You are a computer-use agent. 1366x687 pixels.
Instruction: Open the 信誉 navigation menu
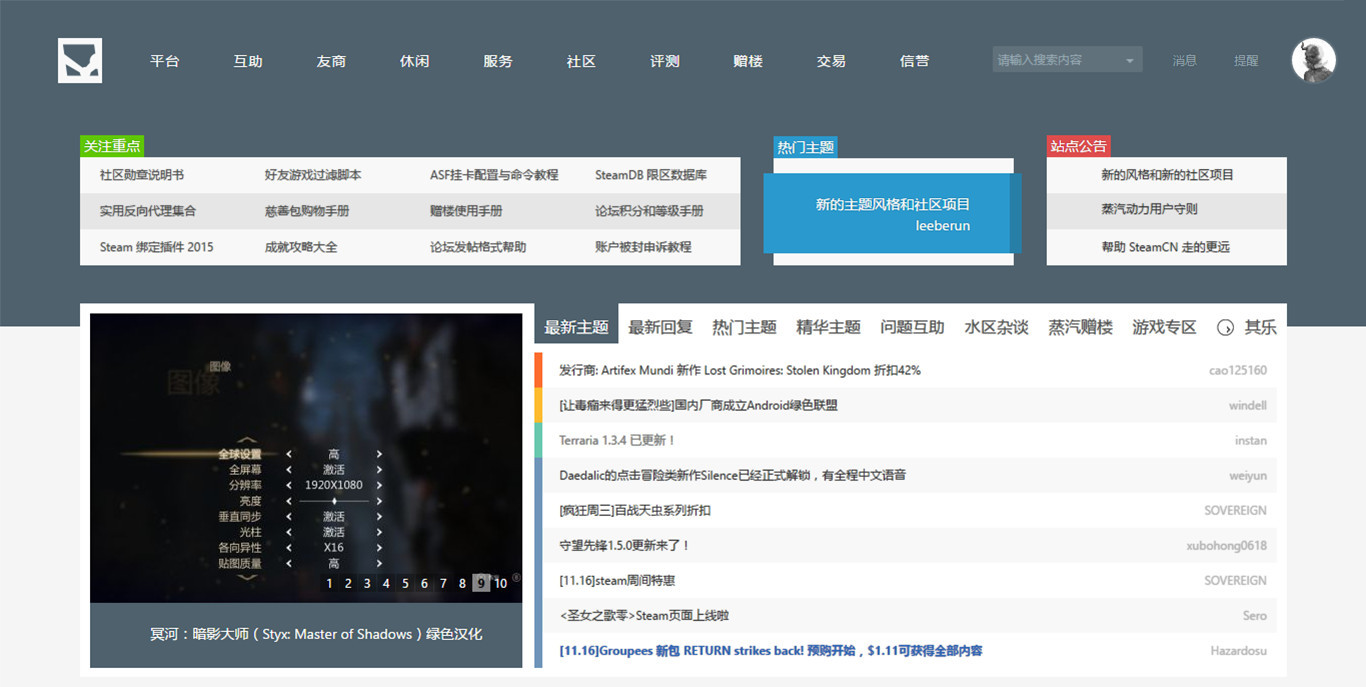coord(915,61)
